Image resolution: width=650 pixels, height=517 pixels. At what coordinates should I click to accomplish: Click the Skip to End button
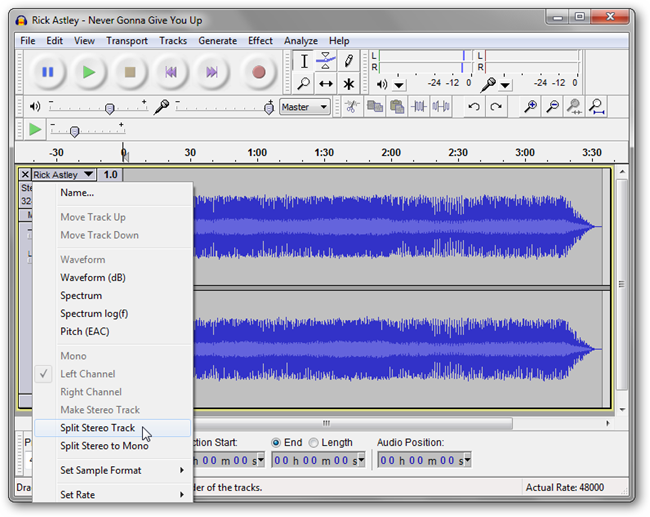tap(212, 72)
